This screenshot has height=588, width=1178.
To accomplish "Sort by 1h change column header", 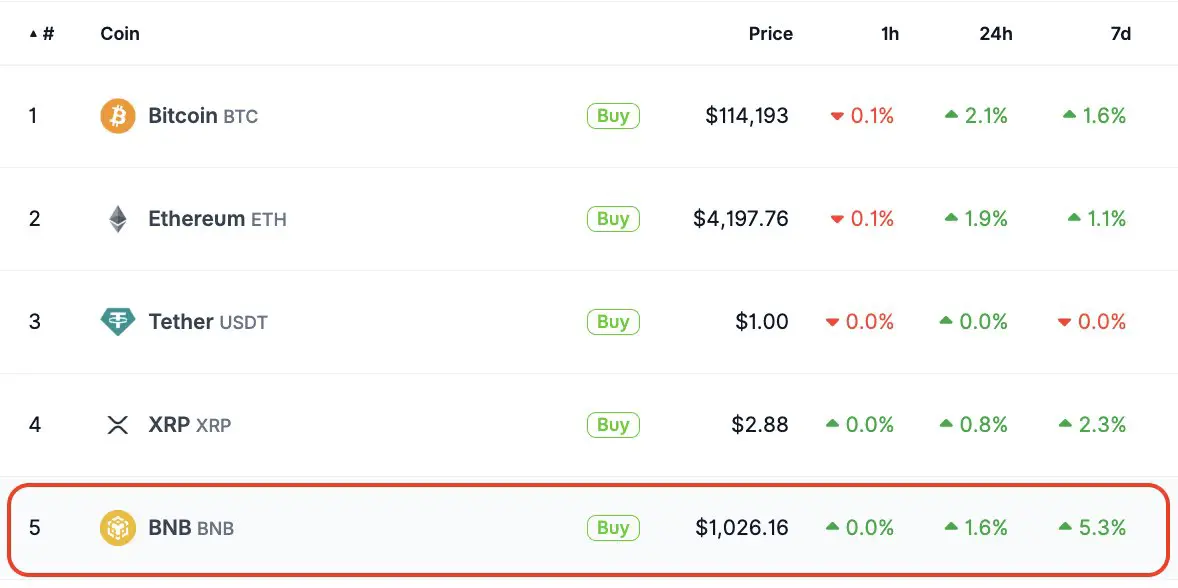I will [890, 34].
